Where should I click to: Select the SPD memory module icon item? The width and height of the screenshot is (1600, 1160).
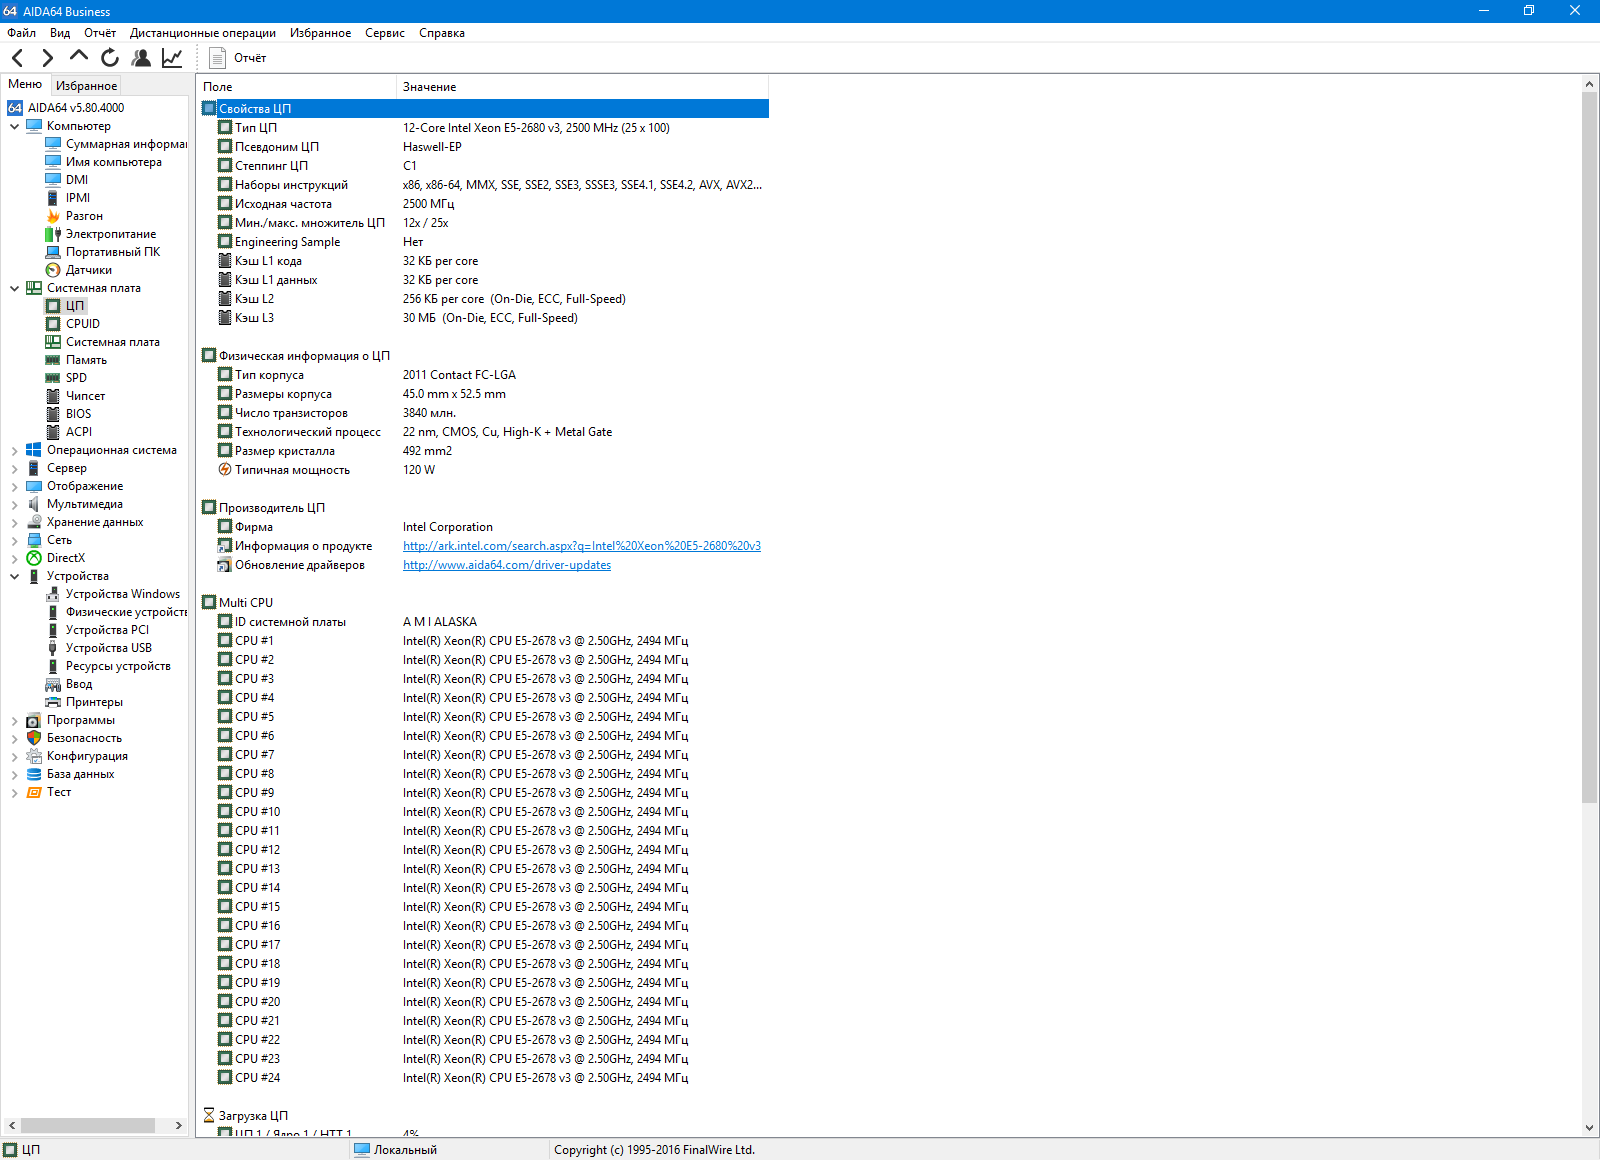[x=53, y=378]
